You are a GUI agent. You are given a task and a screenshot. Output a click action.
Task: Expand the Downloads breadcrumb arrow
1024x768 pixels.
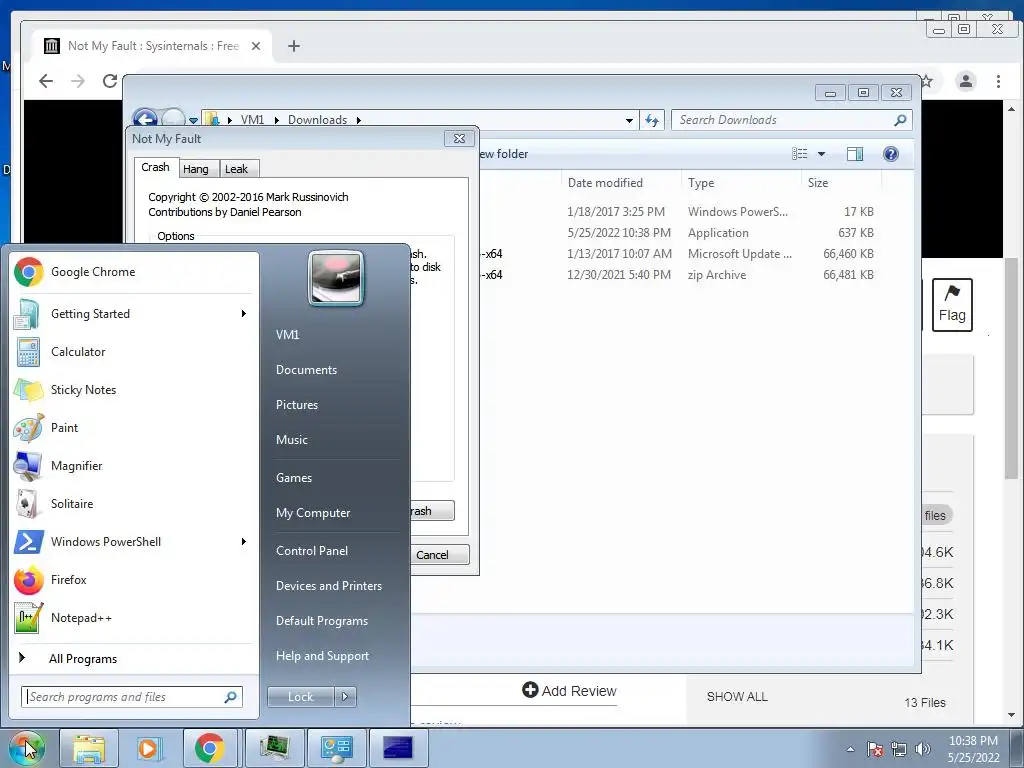[x=359, y=120]
